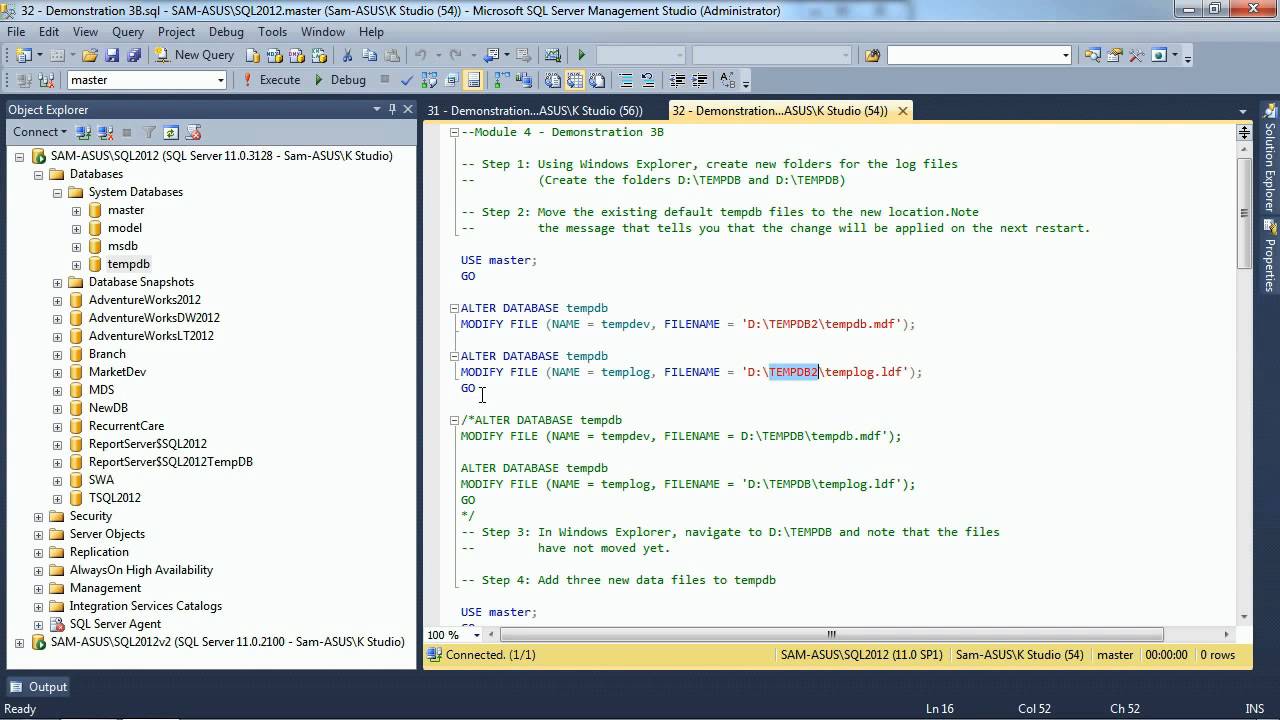Toggle Include Actual Execution Plan
Image resolution: width=1280 pixels, height=720 pixels.
tap(501, 80)
